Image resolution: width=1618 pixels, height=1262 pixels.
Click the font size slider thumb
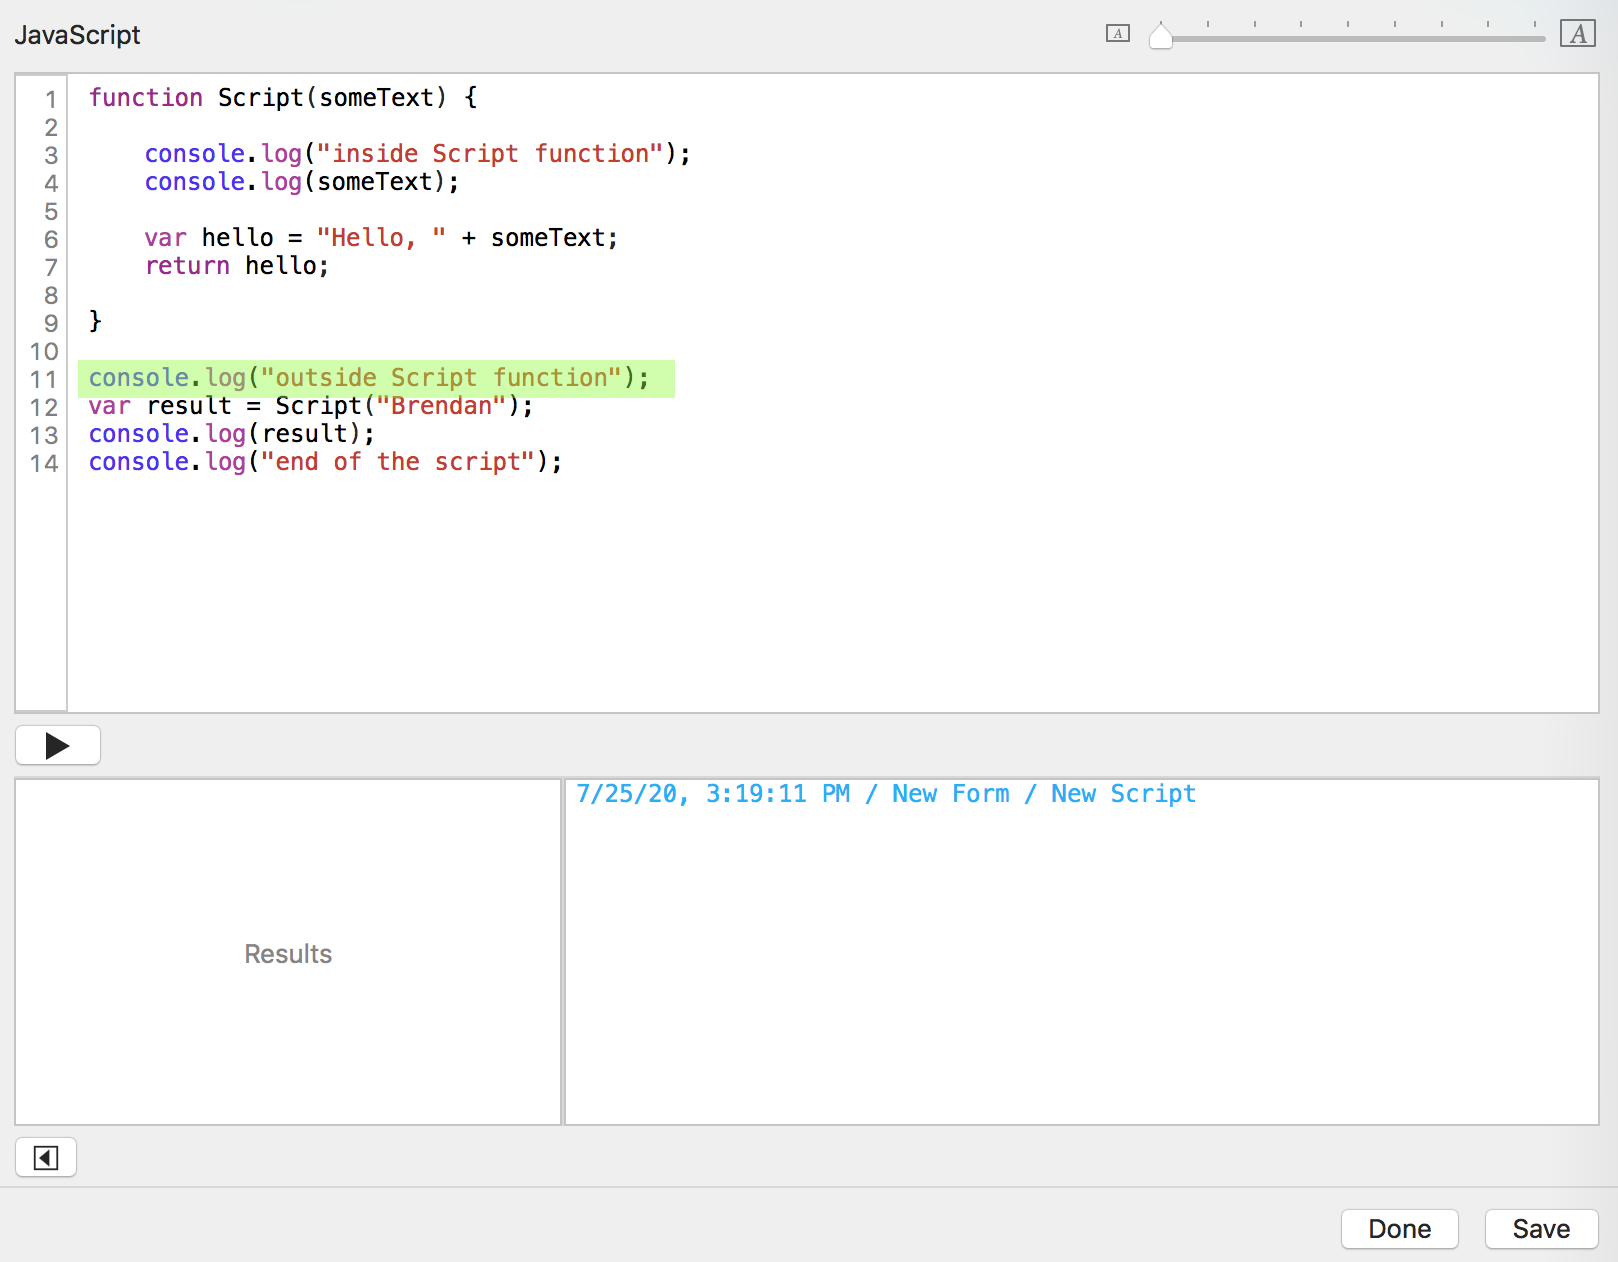1160,37
